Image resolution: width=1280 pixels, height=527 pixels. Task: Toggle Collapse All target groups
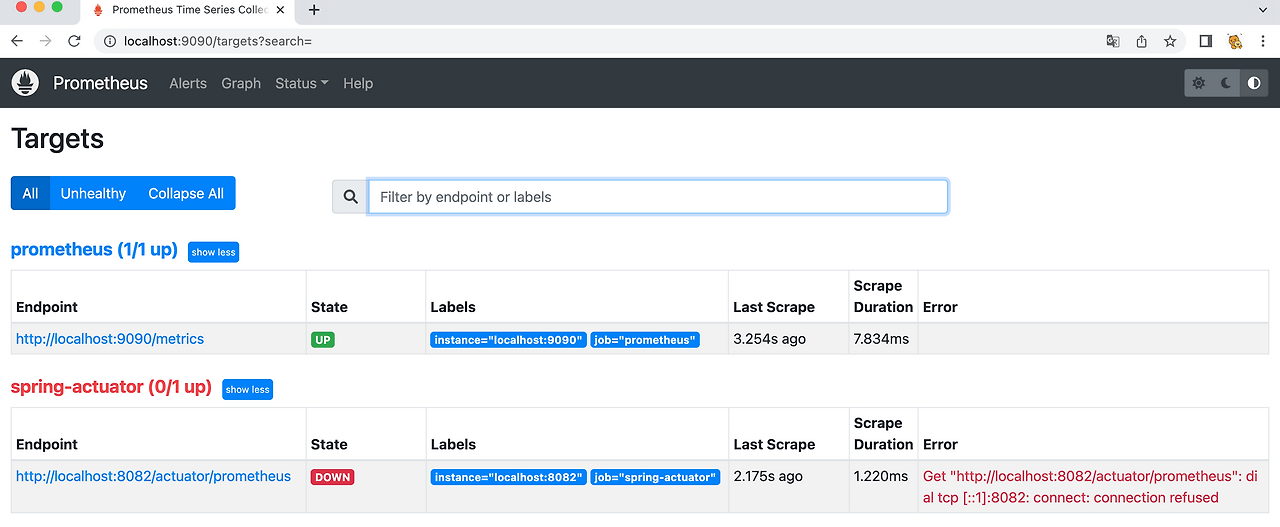tap(186, 194)
